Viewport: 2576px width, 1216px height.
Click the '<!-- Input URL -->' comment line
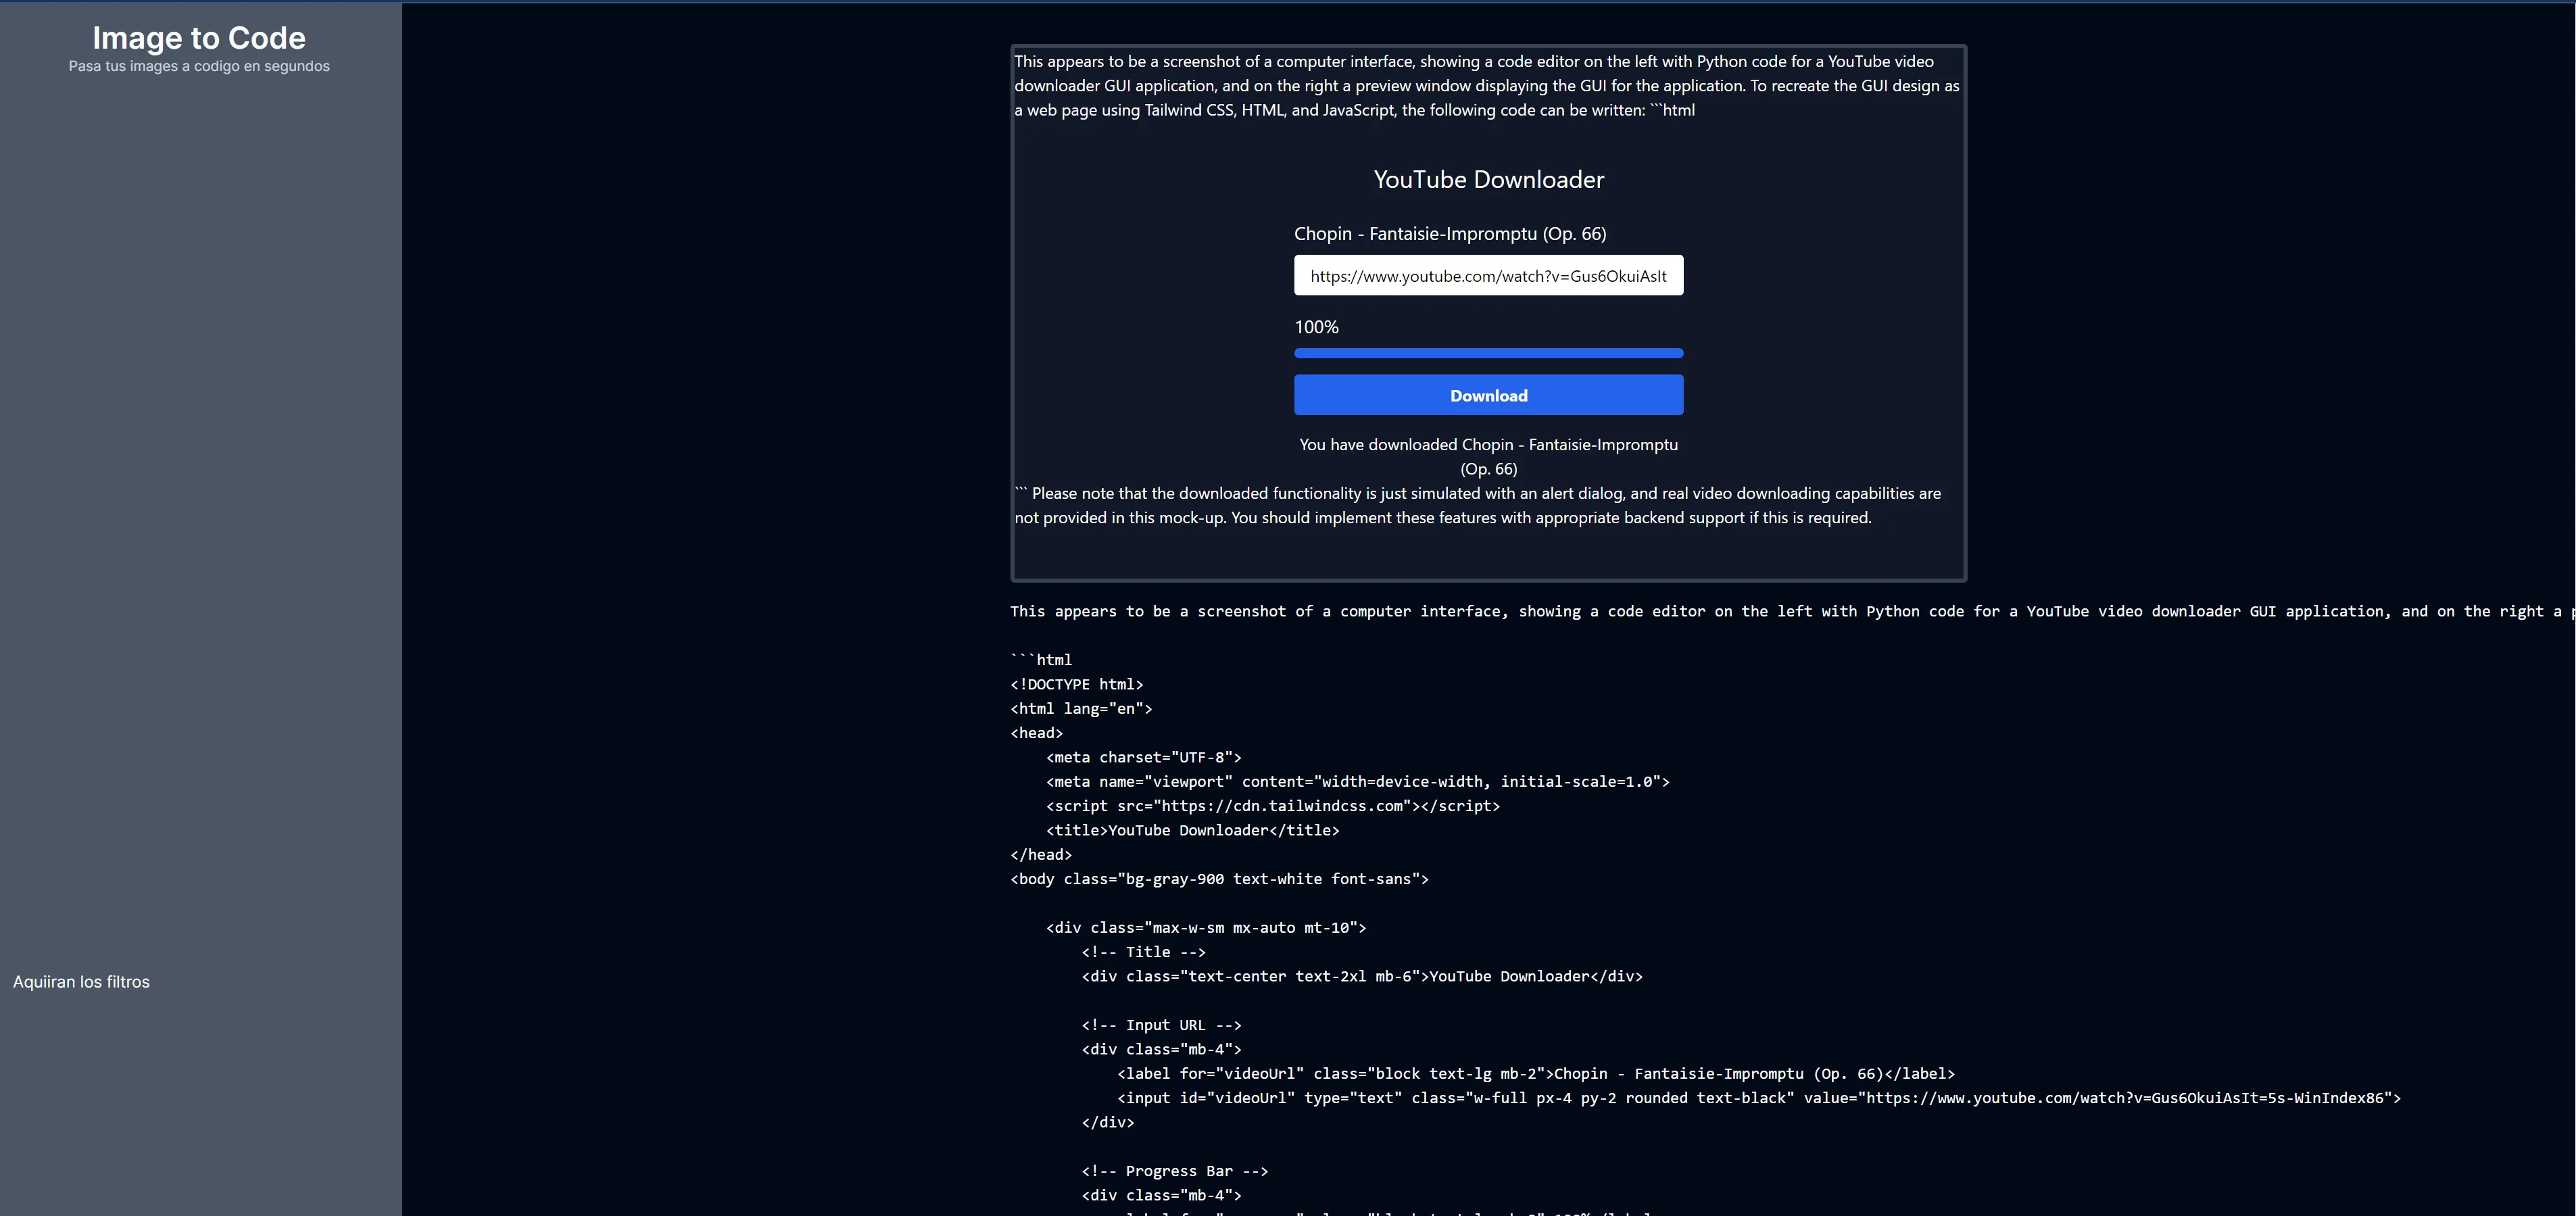[x=1161, y=1025]
